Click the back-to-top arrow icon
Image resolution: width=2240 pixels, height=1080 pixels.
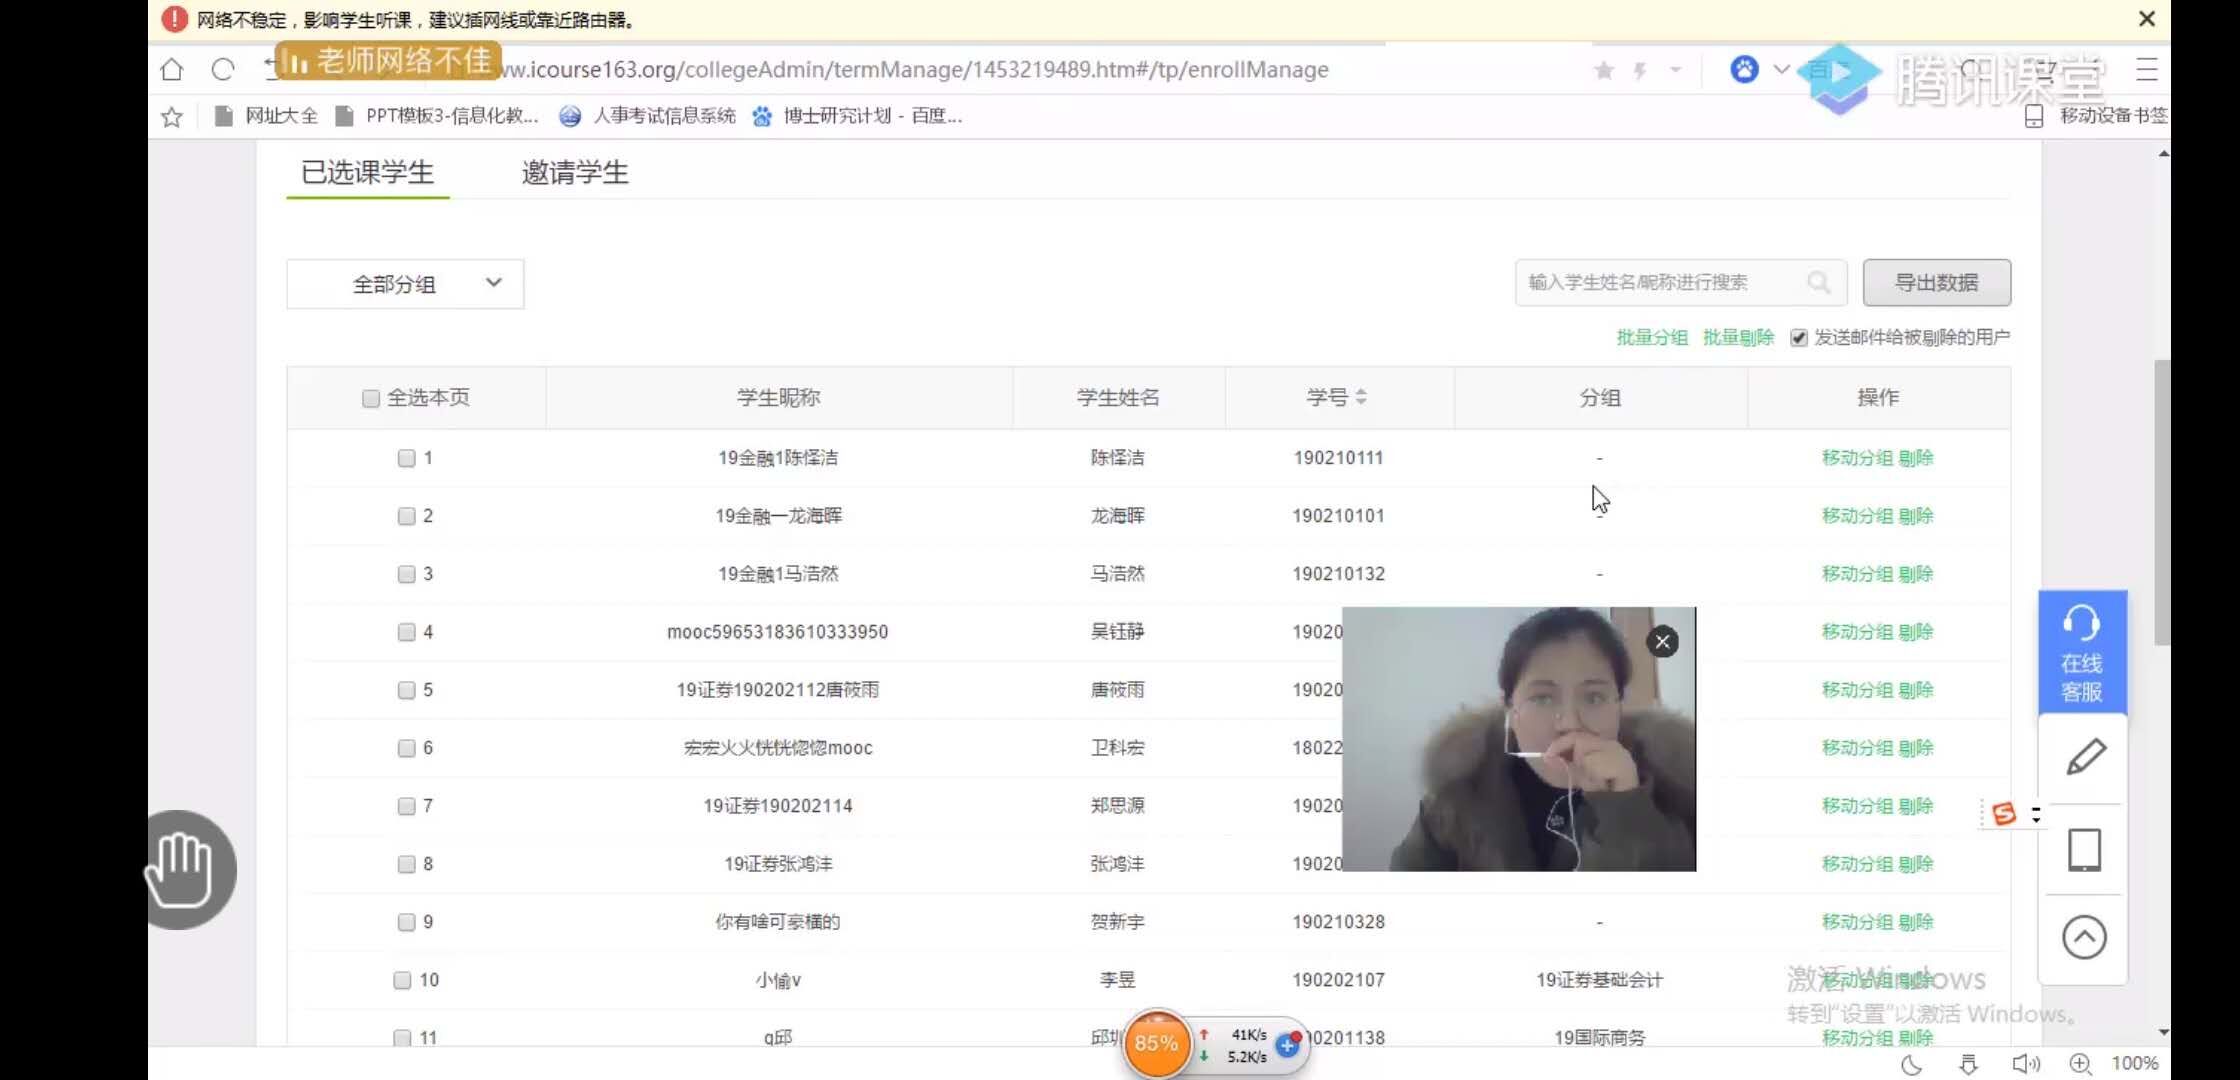[2084, 938]
